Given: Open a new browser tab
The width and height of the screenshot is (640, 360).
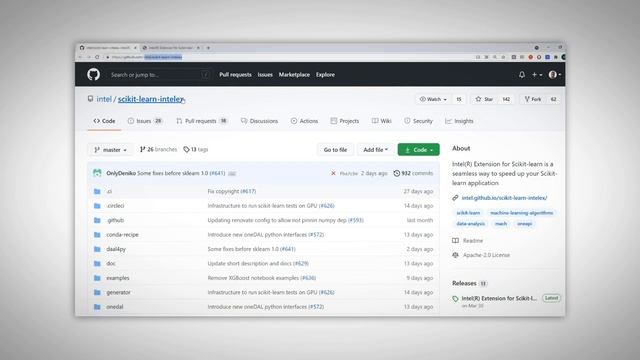Looking at the screenshot, I should click(208, 48).
